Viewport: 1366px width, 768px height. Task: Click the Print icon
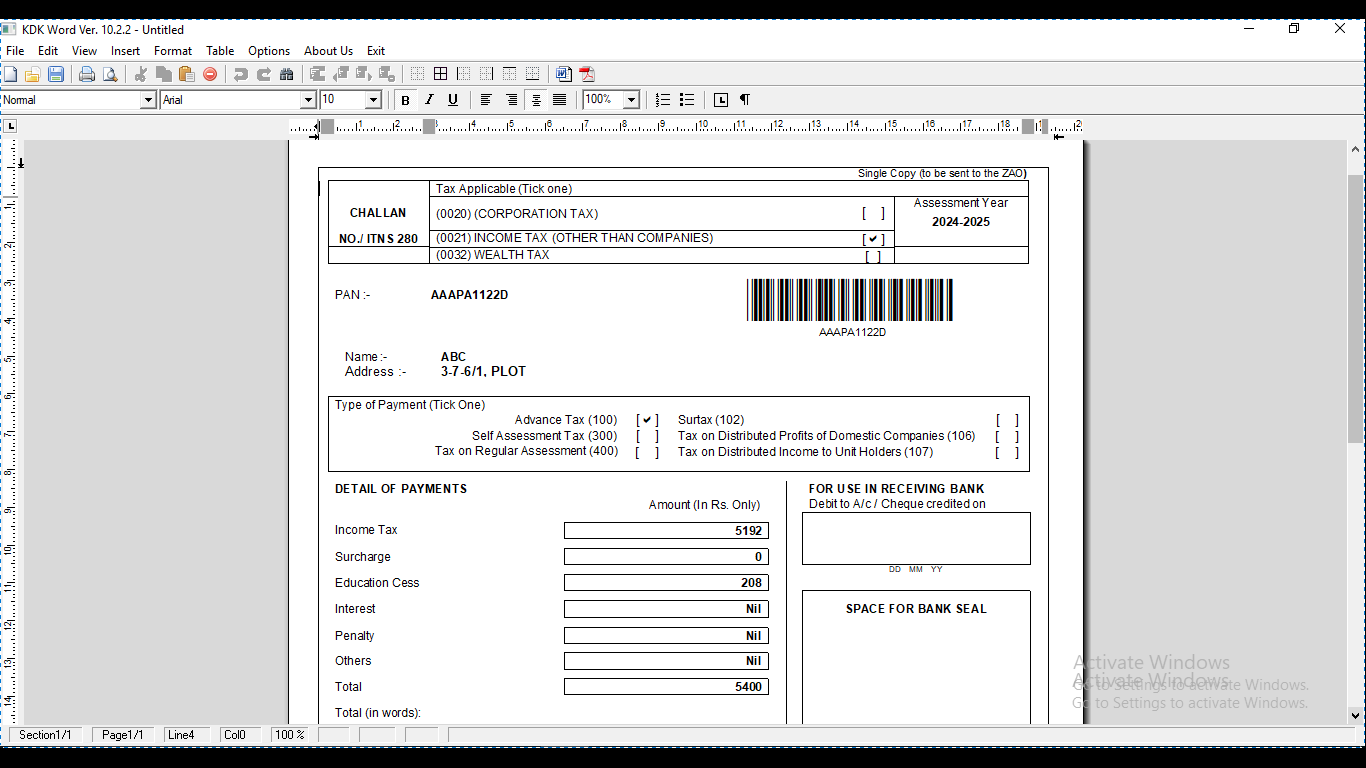tap(87, 74)
